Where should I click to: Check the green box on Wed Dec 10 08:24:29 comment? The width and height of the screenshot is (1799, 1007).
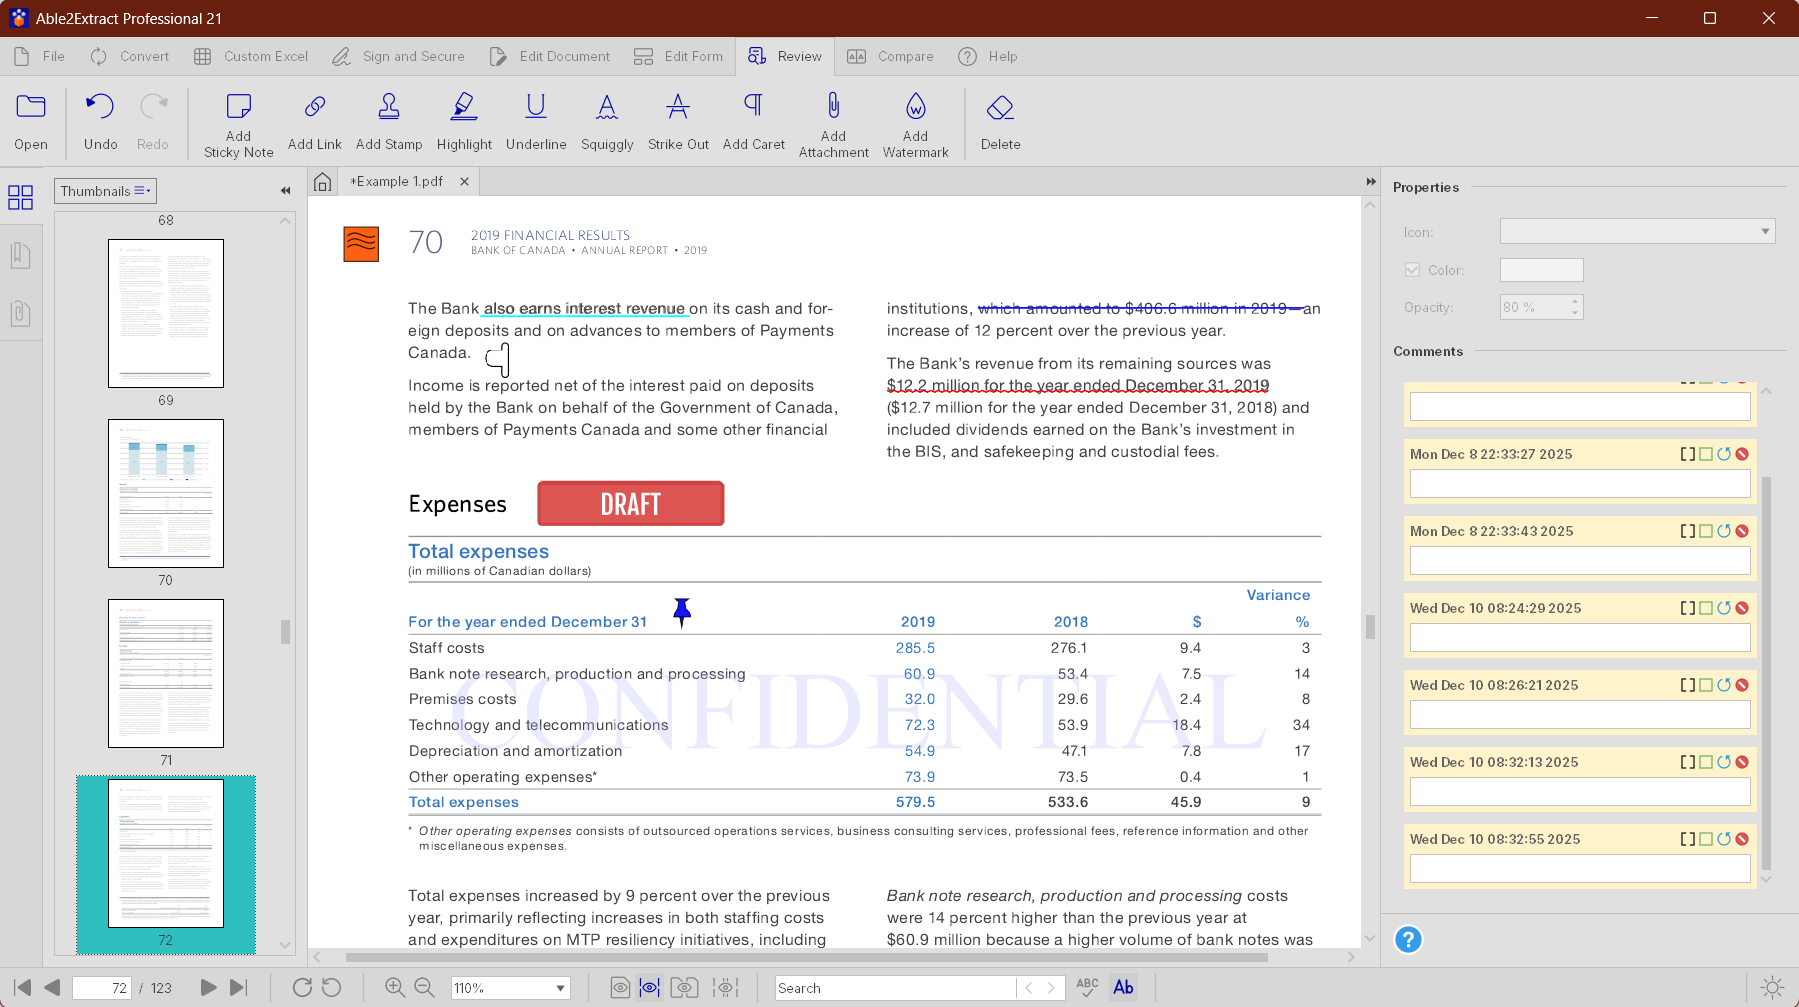[x=1706, y=608]
